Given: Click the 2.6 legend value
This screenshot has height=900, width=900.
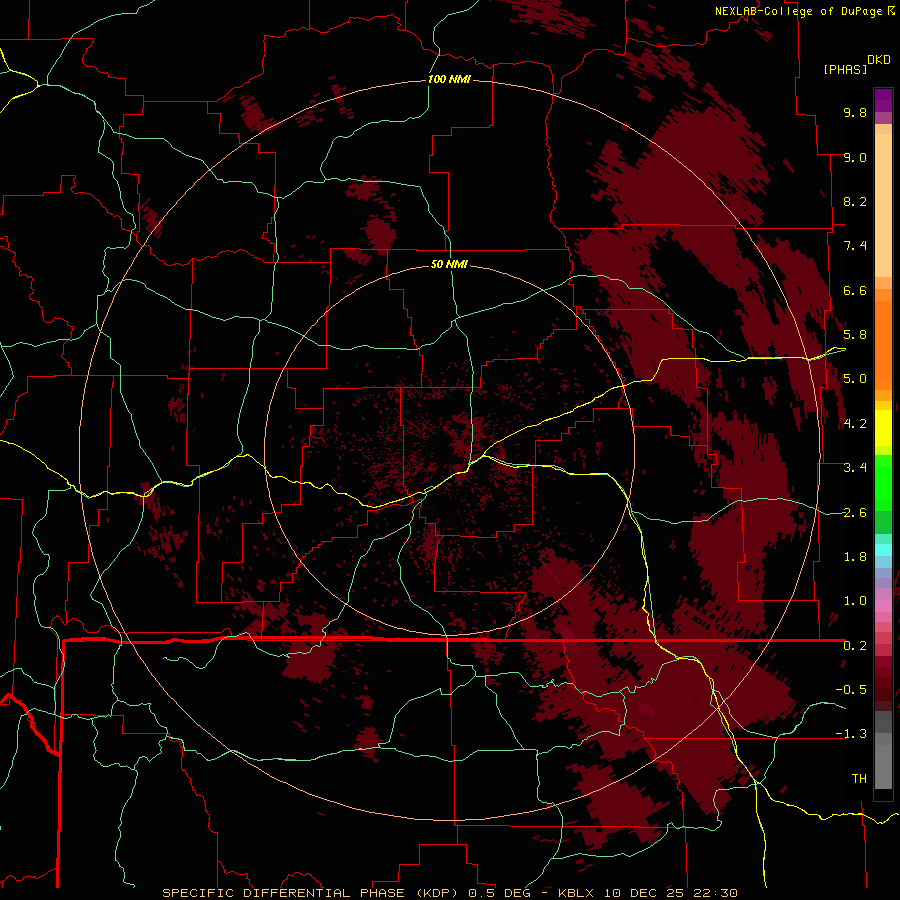Looking at the screenshot, I should point(855,513).
